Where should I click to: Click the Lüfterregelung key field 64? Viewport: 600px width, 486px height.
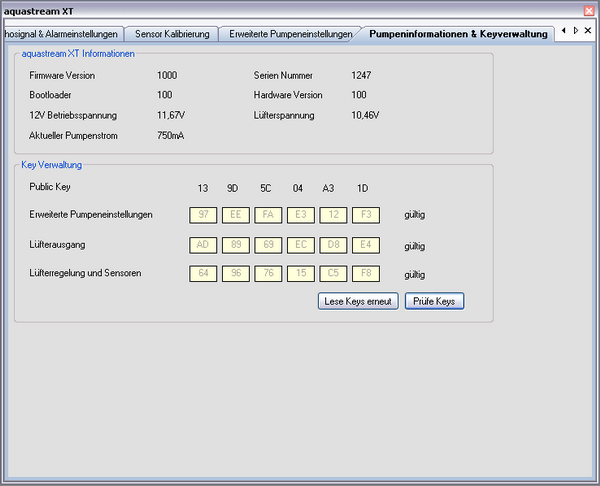203,274
